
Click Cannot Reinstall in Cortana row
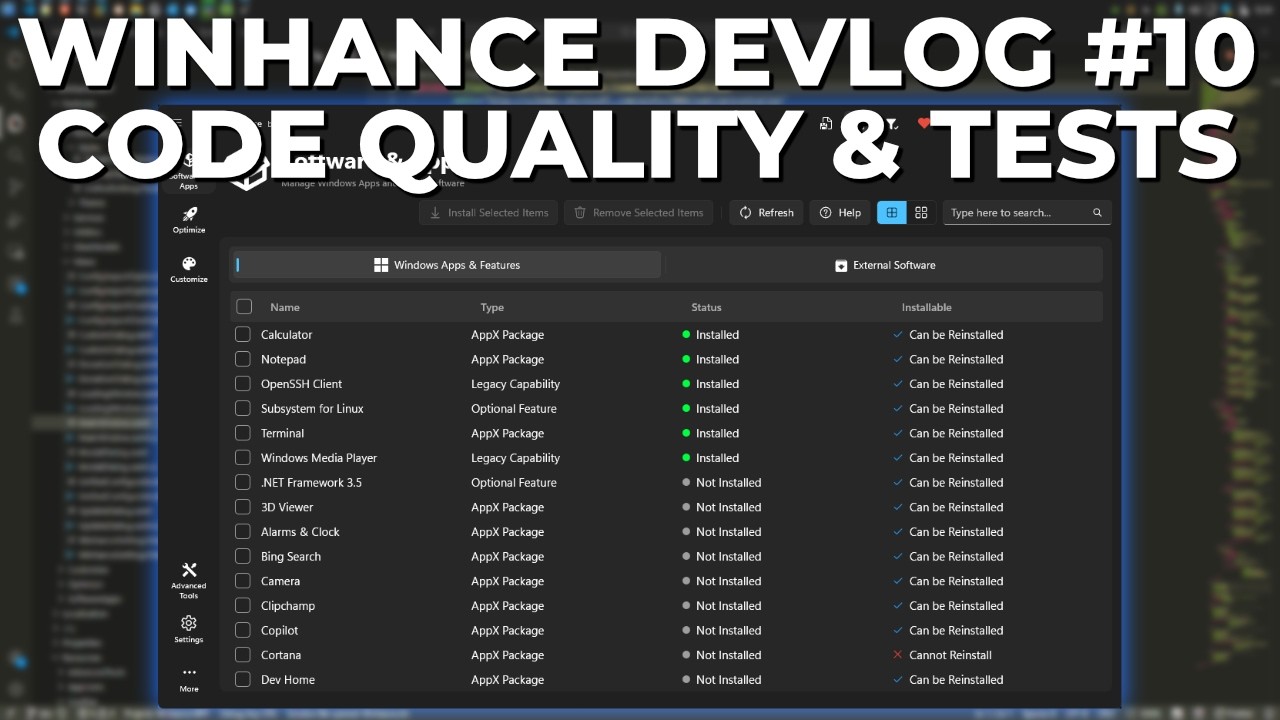pos(951,655)
